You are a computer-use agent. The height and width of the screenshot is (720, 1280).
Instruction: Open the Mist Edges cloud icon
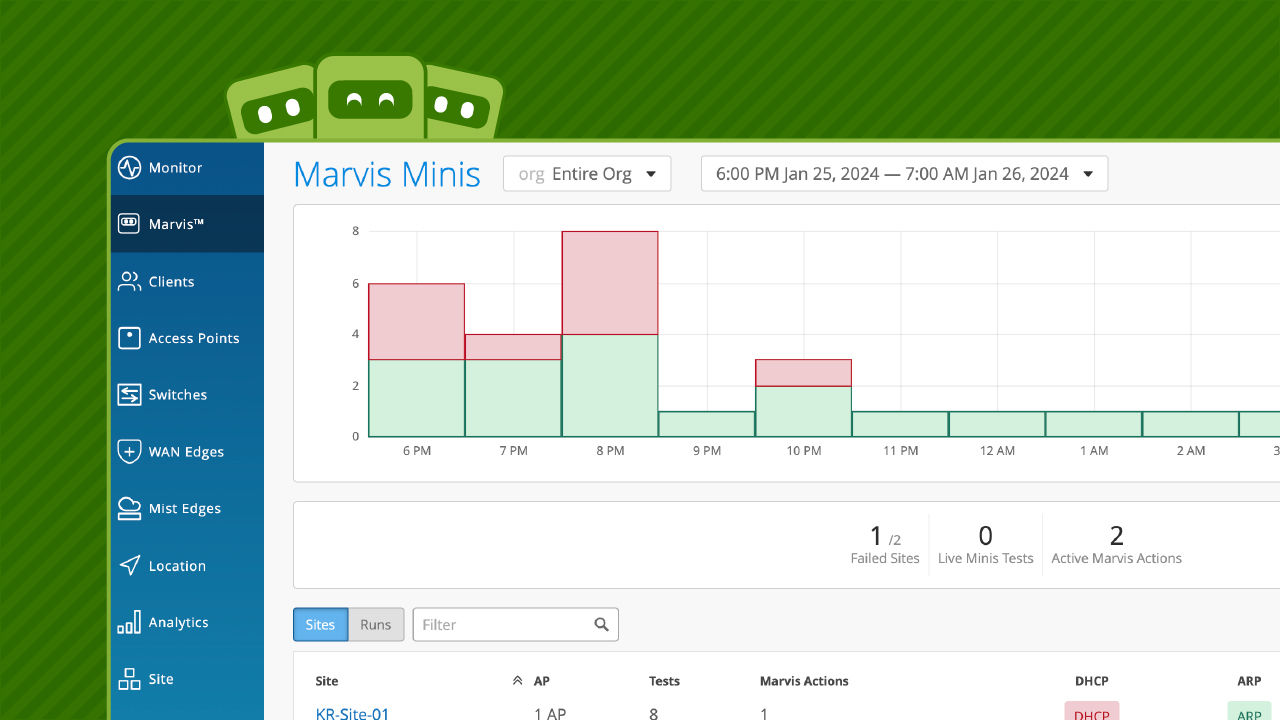pyautogui.click(x=129, y=509)
